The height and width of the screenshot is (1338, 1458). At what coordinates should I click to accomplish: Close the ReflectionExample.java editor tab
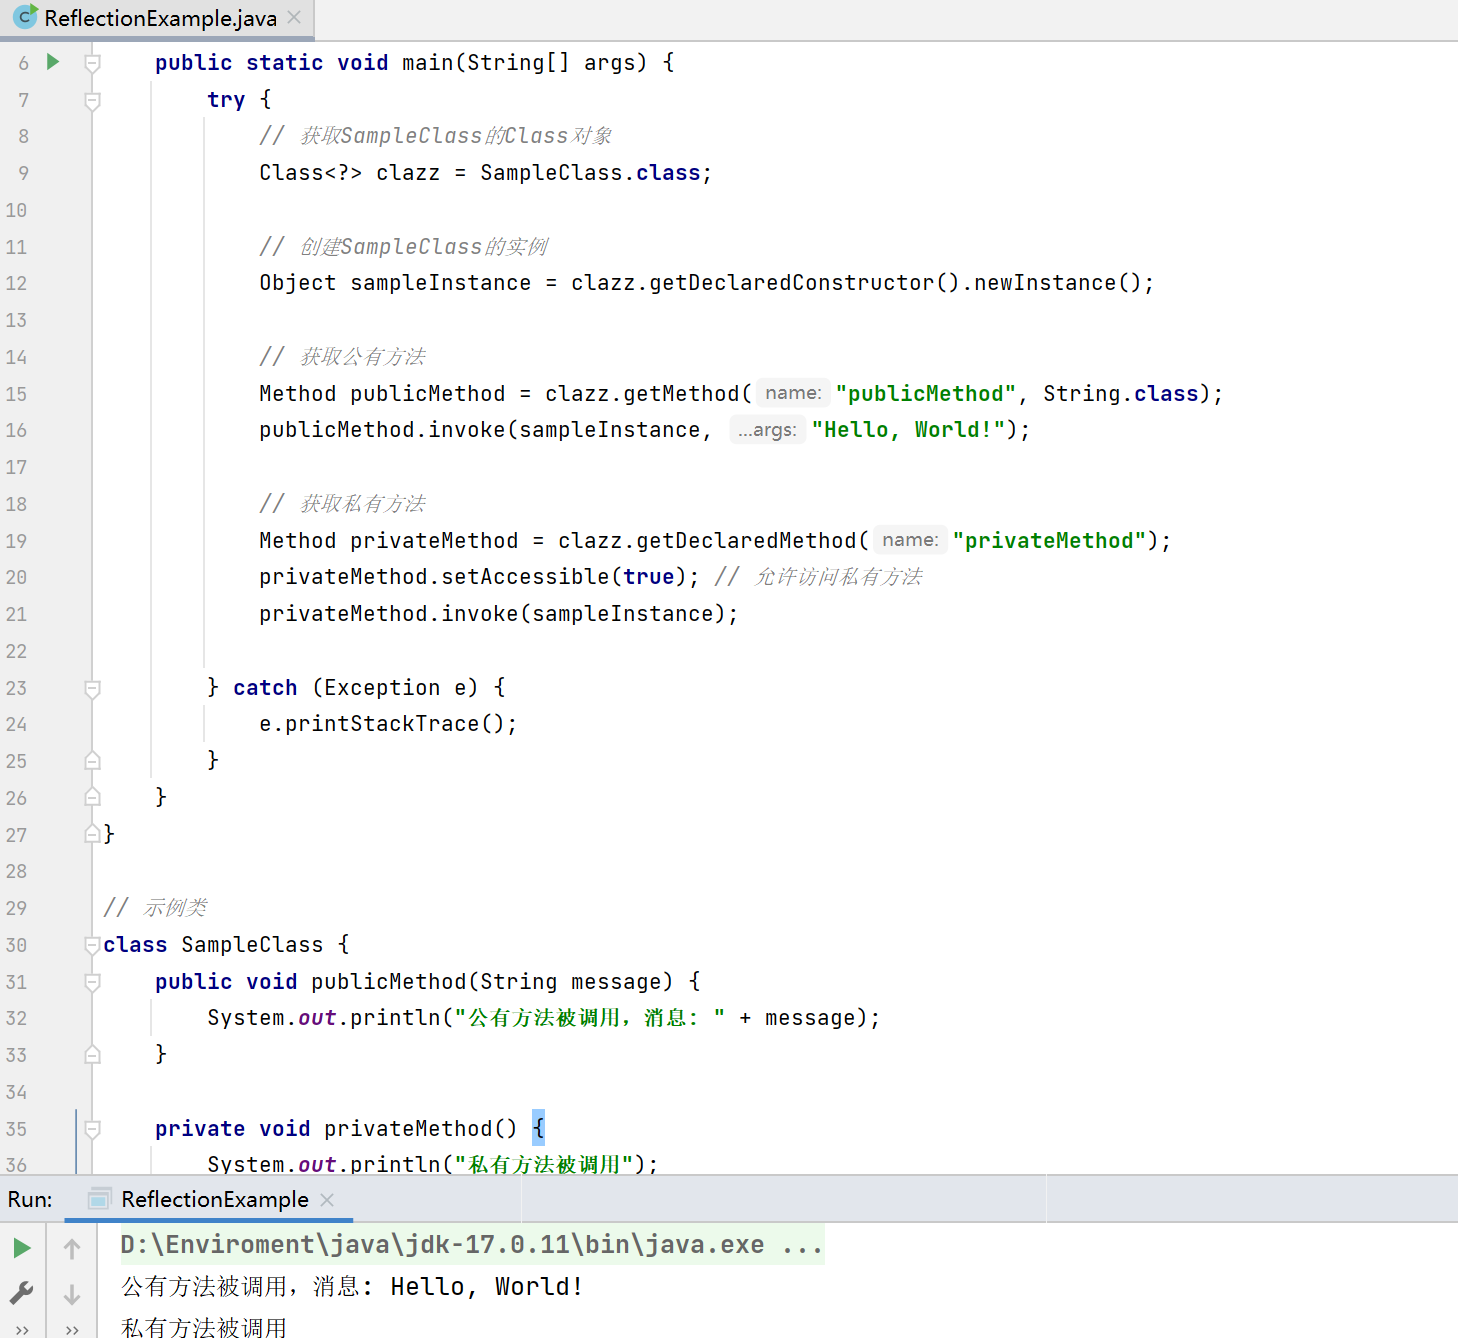(x=294, y=17)
